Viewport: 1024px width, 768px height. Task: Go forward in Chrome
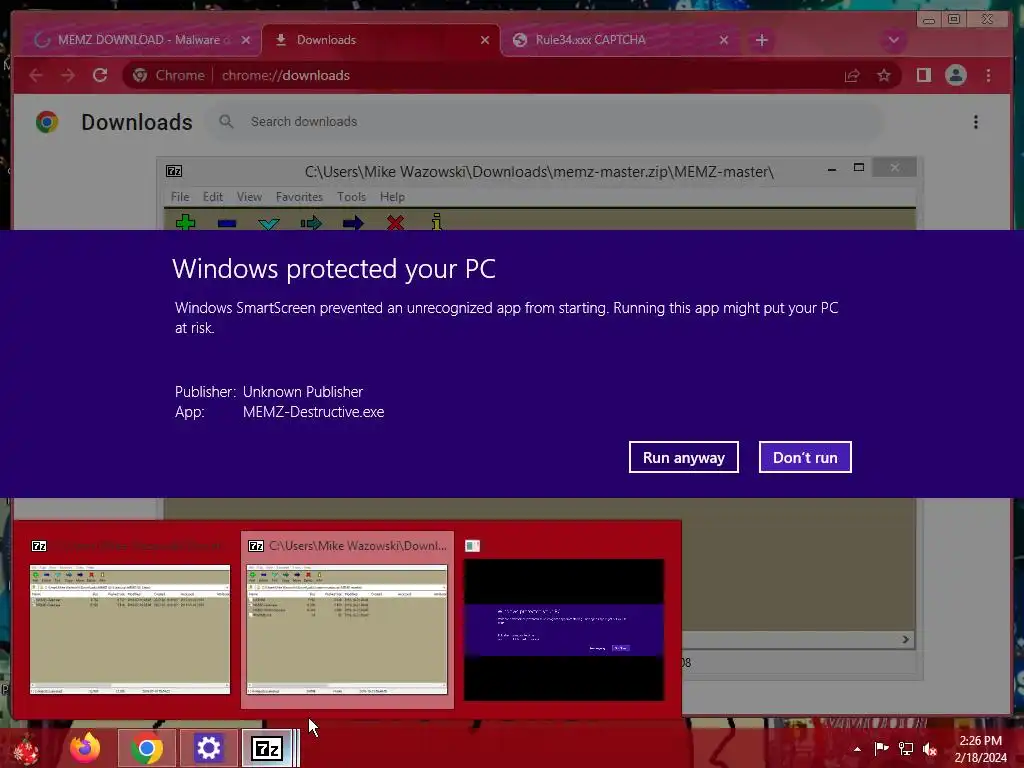(68, 76)
